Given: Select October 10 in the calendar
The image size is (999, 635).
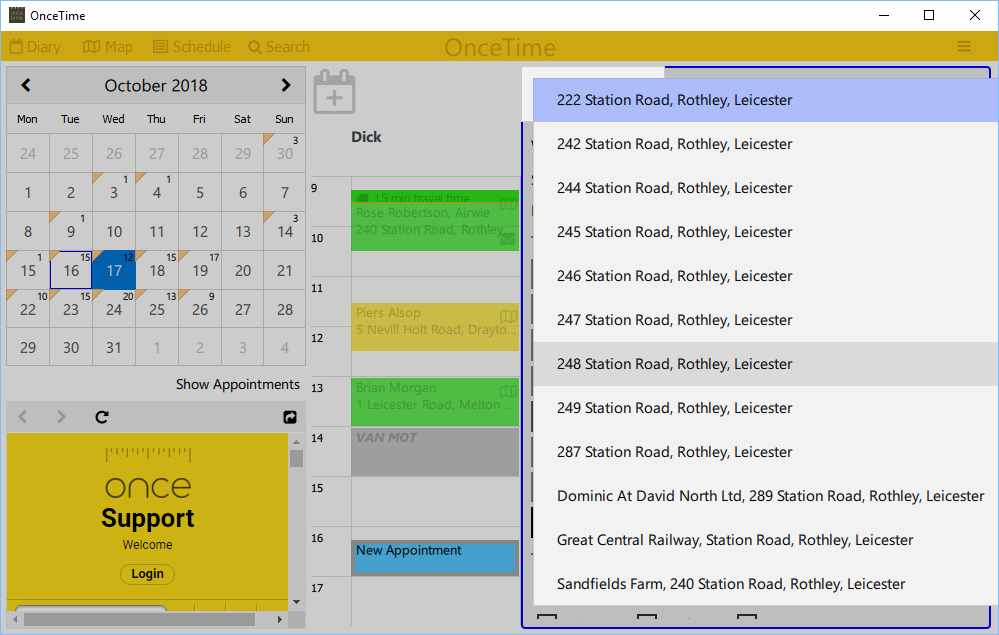Looking at the screenshot, I should (x=114, y=231).
